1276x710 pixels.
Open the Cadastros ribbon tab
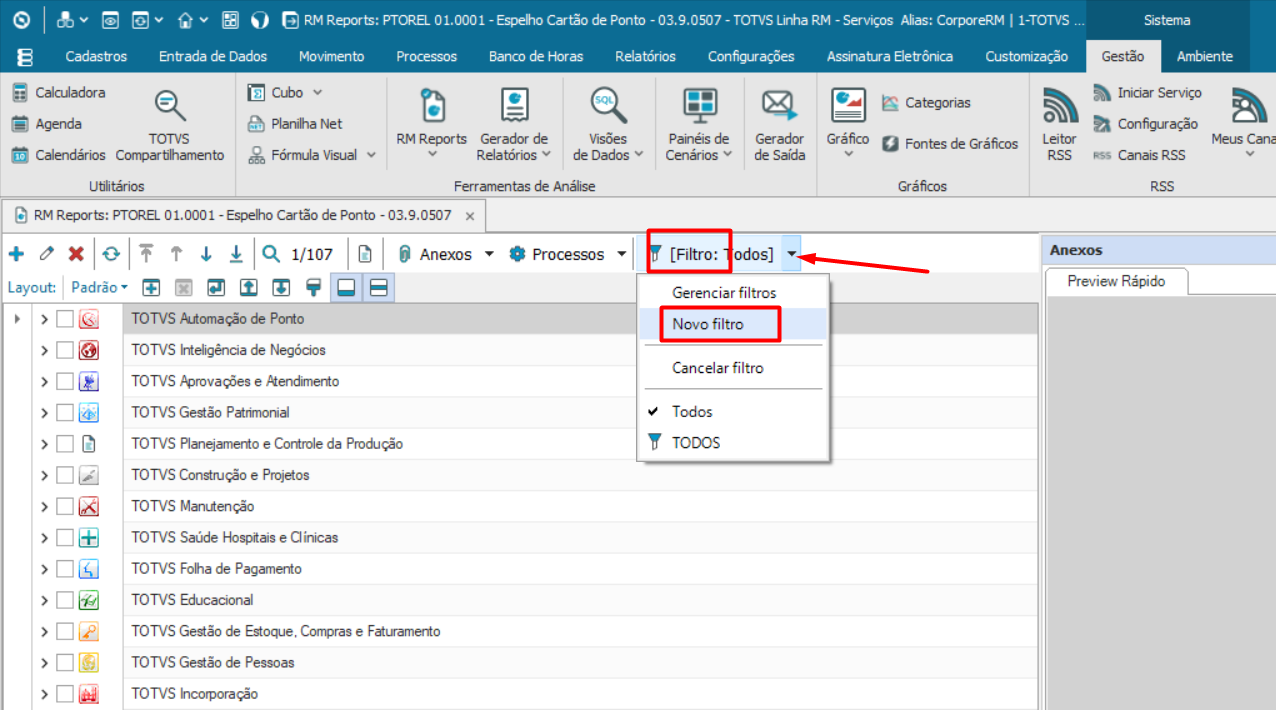coord(95,56)
